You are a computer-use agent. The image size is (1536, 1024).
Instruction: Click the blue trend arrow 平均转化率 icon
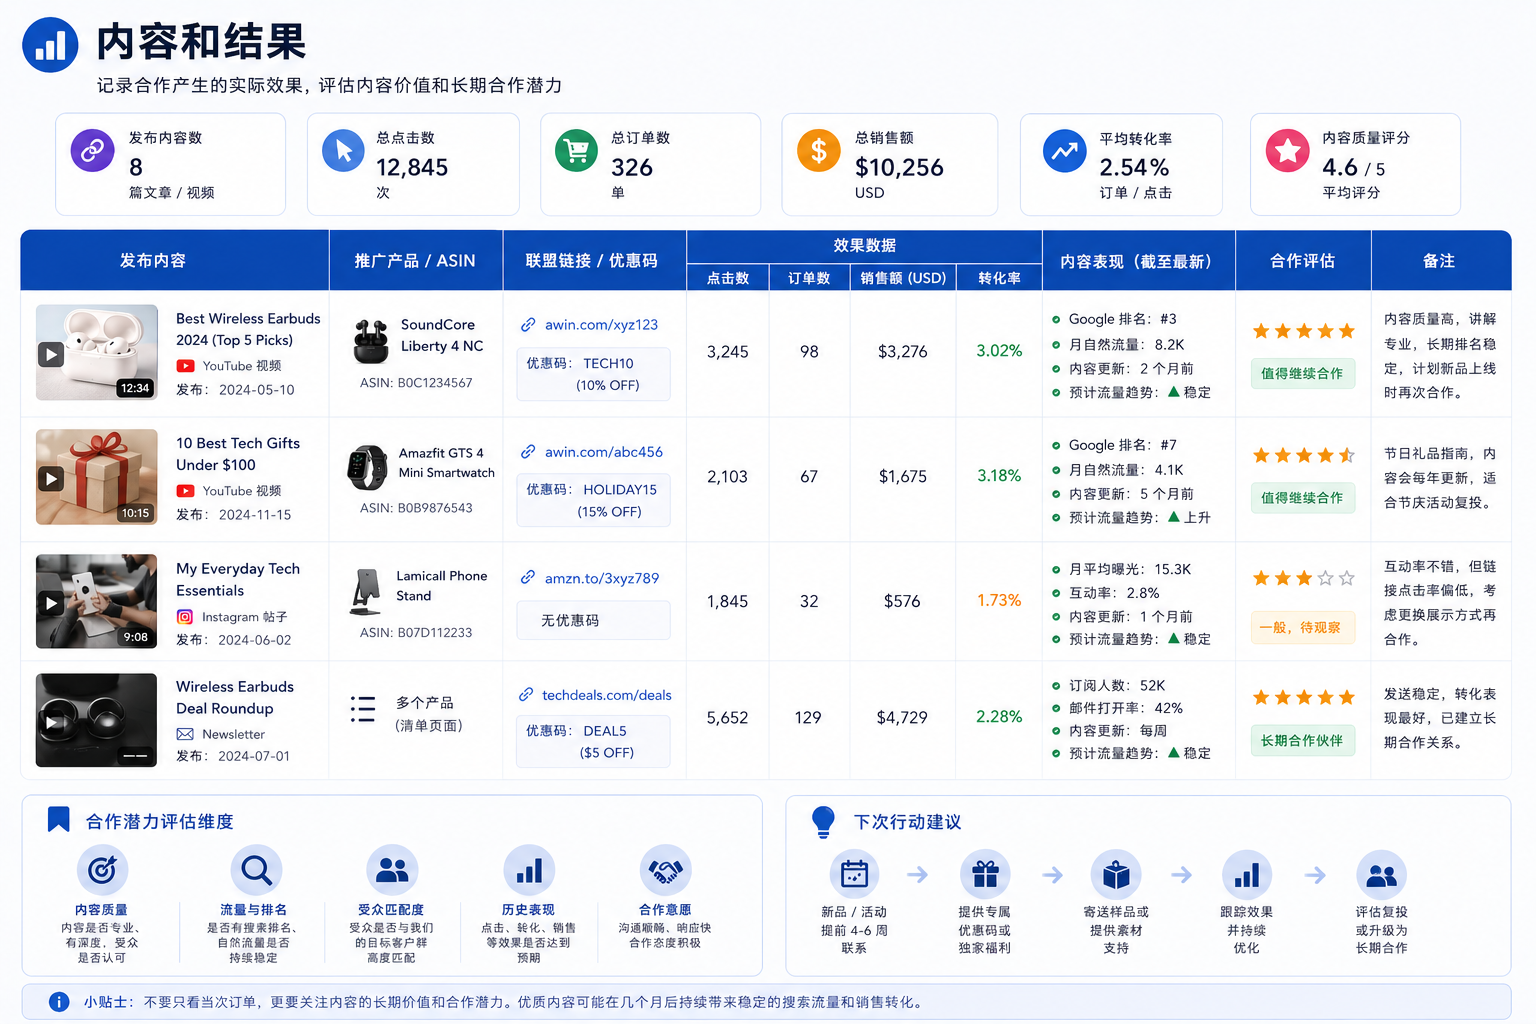point(1064,151)
